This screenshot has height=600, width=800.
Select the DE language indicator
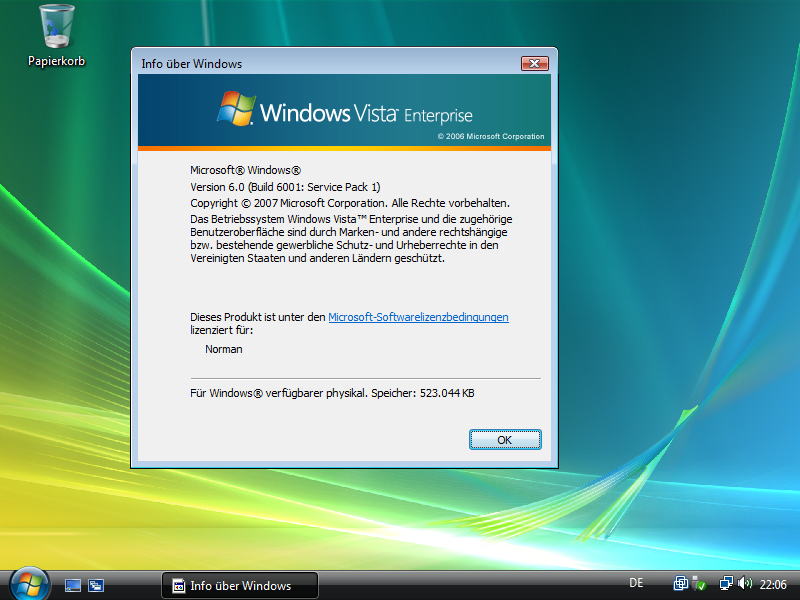tap(635, 583)
